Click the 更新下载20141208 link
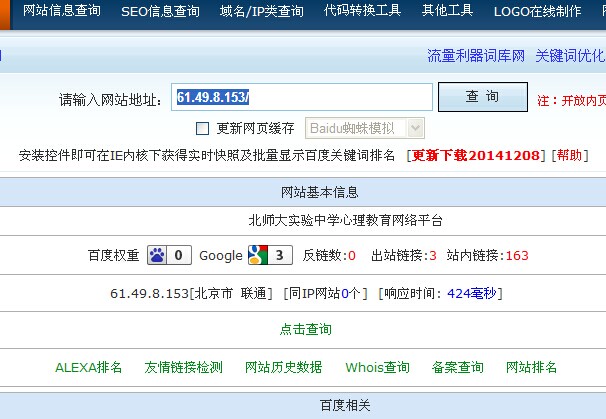The height and width of the screenshot is (419, 606). pos(476,155)
